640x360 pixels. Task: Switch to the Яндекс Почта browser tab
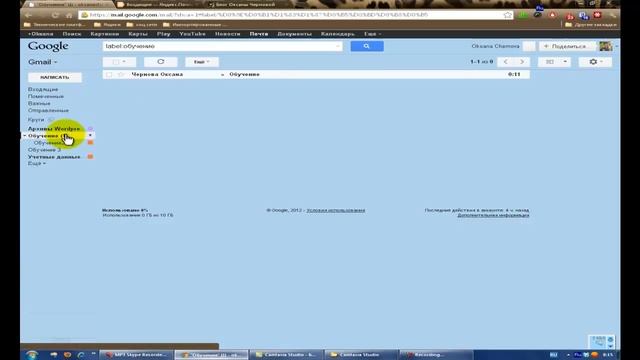point(158,4)
